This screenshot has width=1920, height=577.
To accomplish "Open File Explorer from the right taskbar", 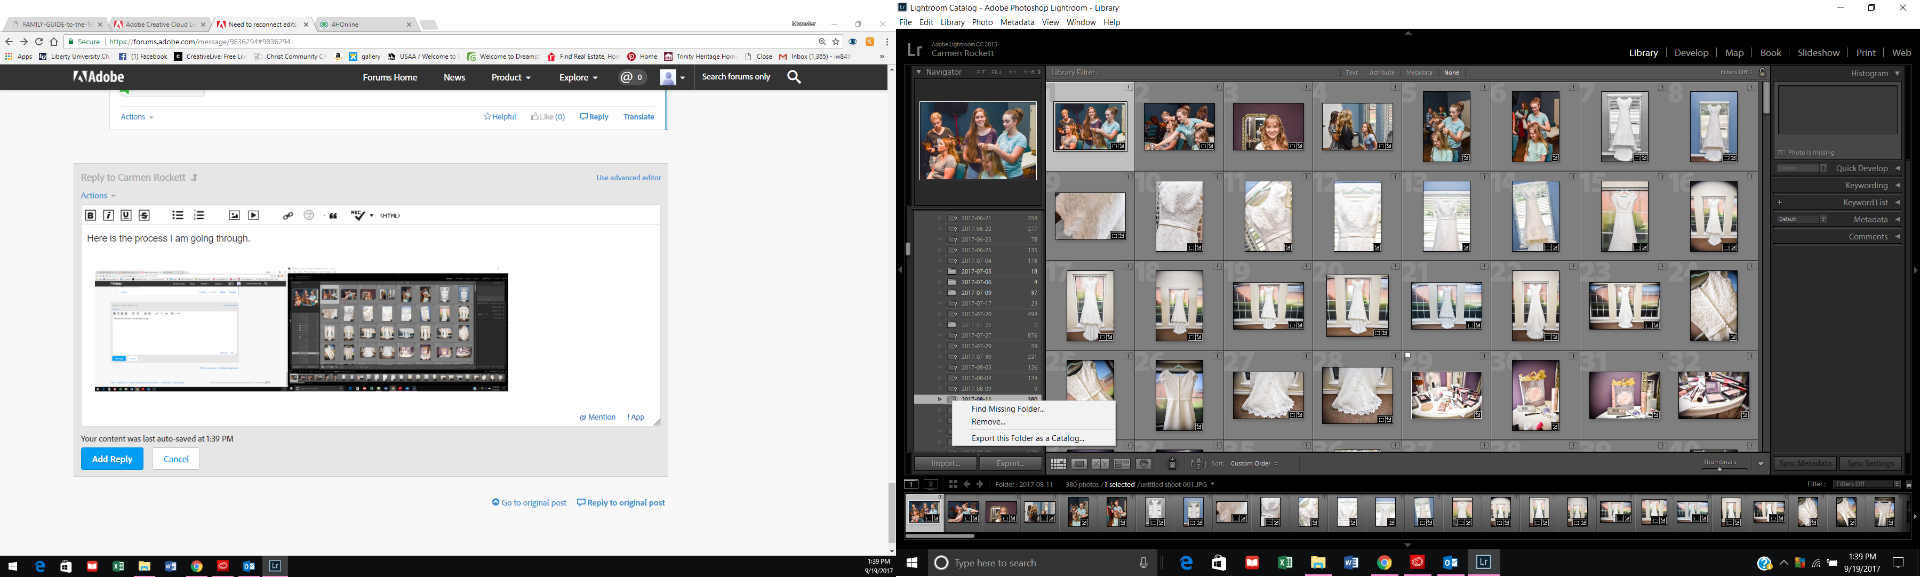I will tap(1318, 563).
